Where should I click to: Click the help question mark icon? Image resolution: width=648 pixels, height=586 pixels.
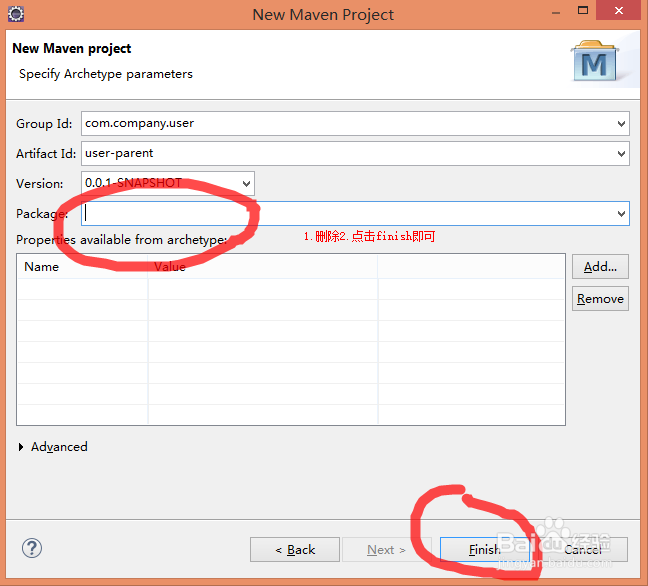(x=32, y=548)
